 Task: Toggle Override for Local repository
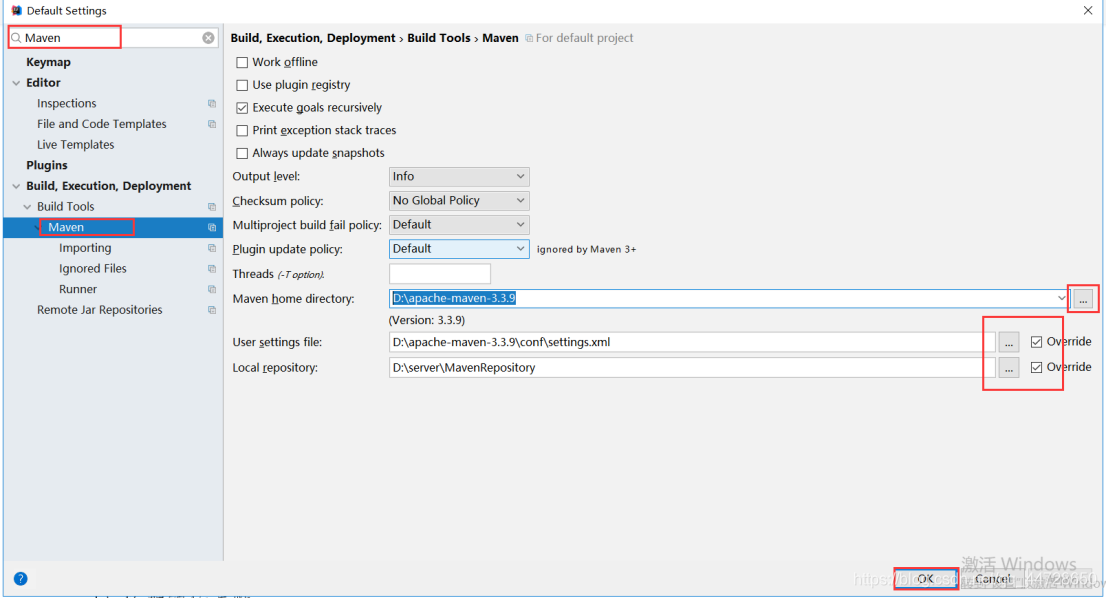(x=1036, y=367)
